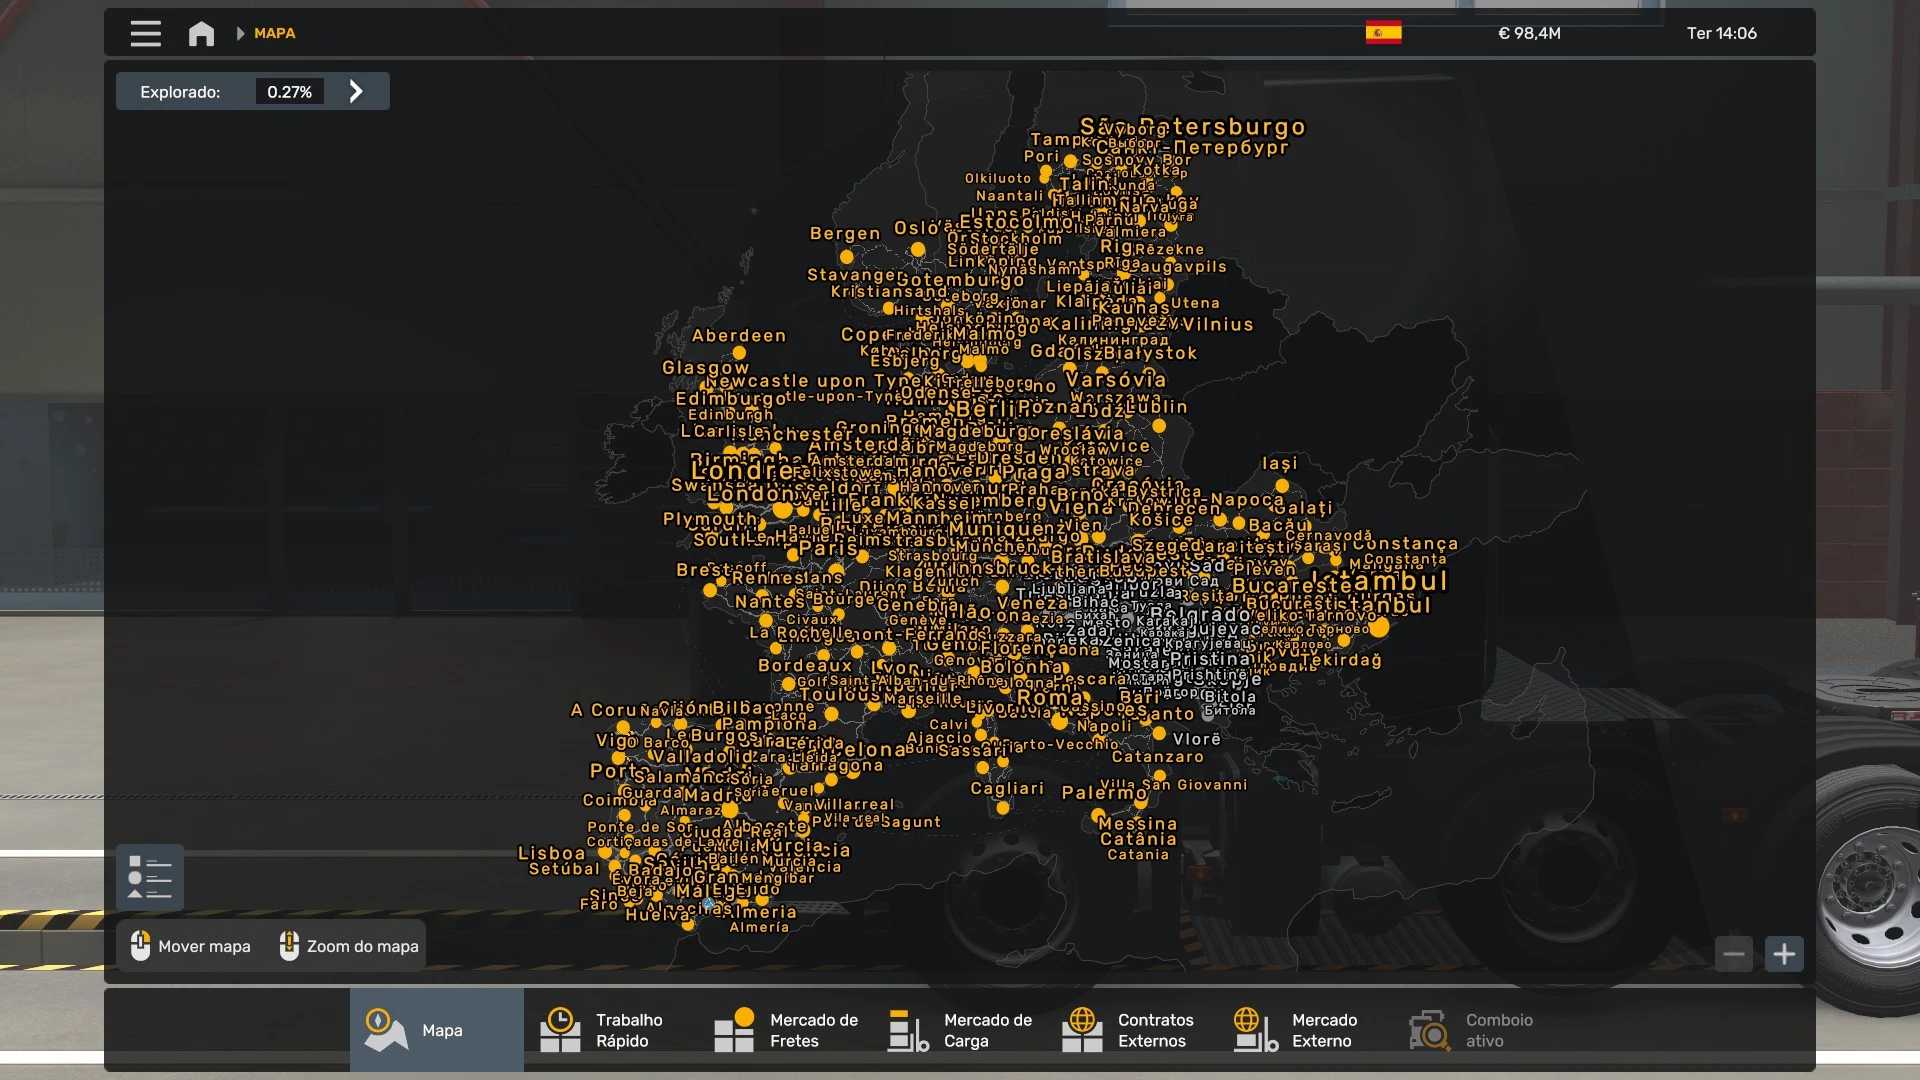Click the MAPA breadcrumb label
The width and height of the screenshot is (1920, 1080).
274,33
